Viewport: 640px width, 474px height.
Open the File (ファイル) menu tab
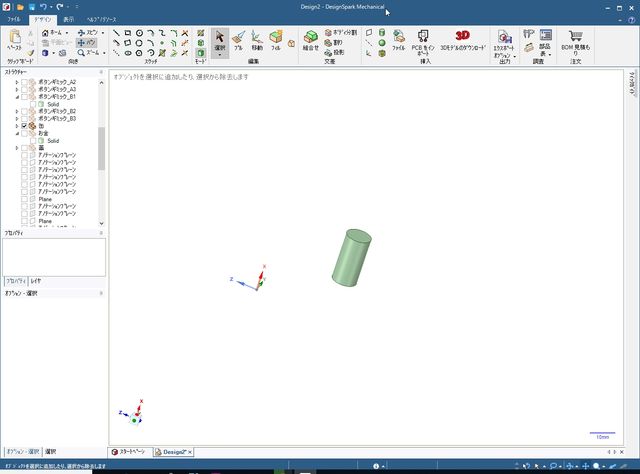pyautogui.click(x=14, y=19)
